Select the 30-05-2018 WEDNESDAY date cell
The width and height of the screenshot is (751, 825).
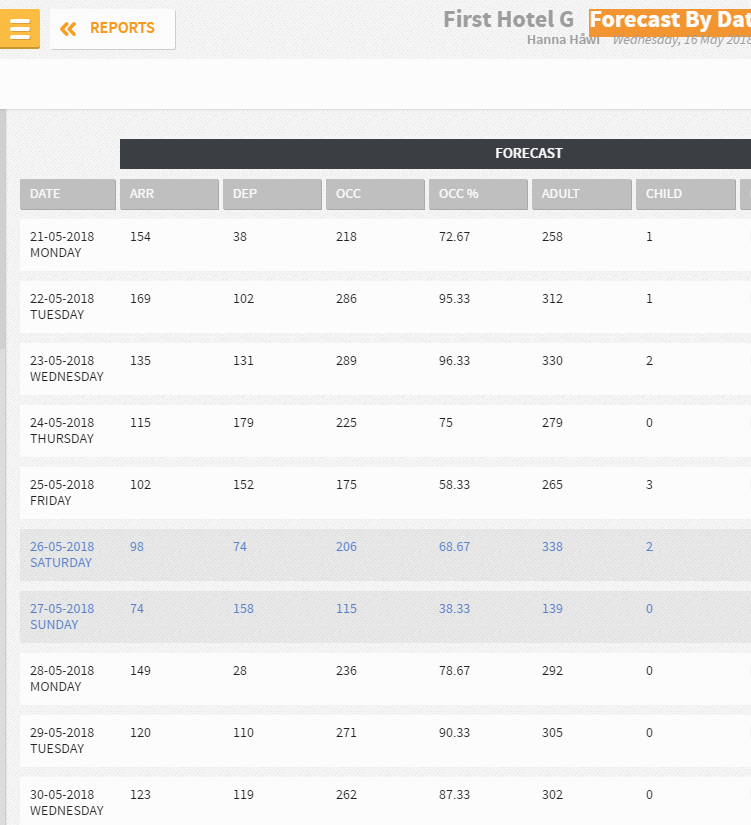(67, 803)
